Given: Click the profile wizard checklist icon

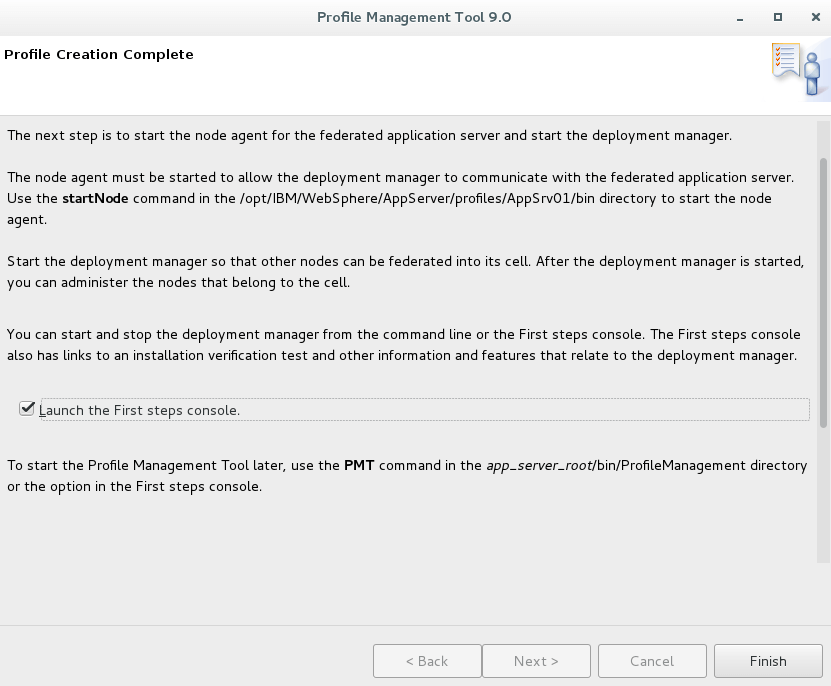Looking at the screenshot, I should (785, 60).
